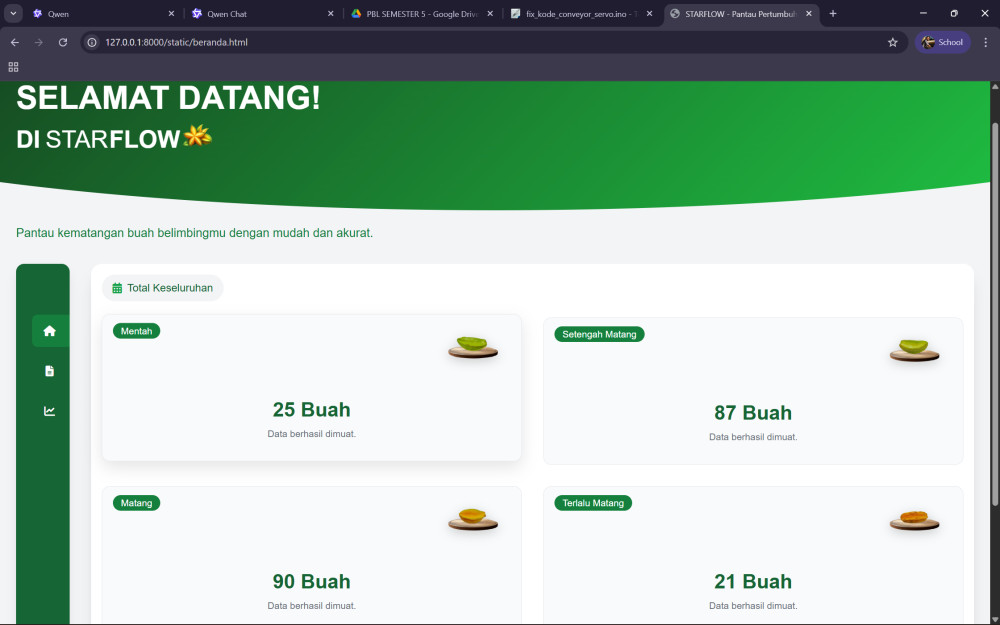Select the Mentah badge label
Viewport: 1000px width, 625px height.
pos(137,331)
